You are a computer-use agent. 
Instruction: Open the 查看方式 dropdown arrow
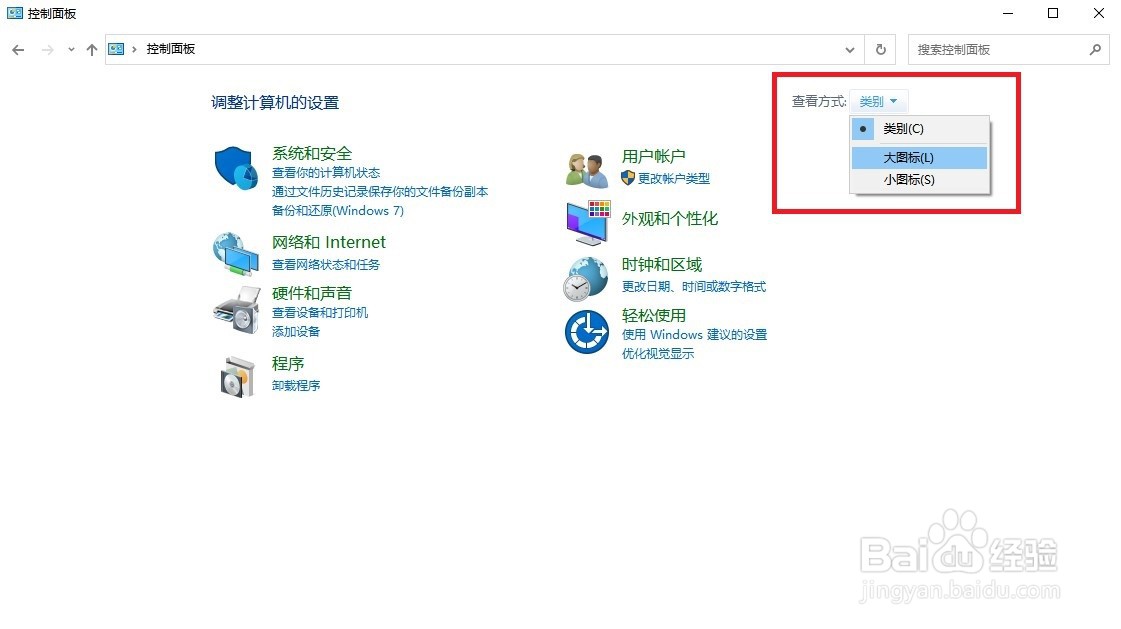point(893,101)
